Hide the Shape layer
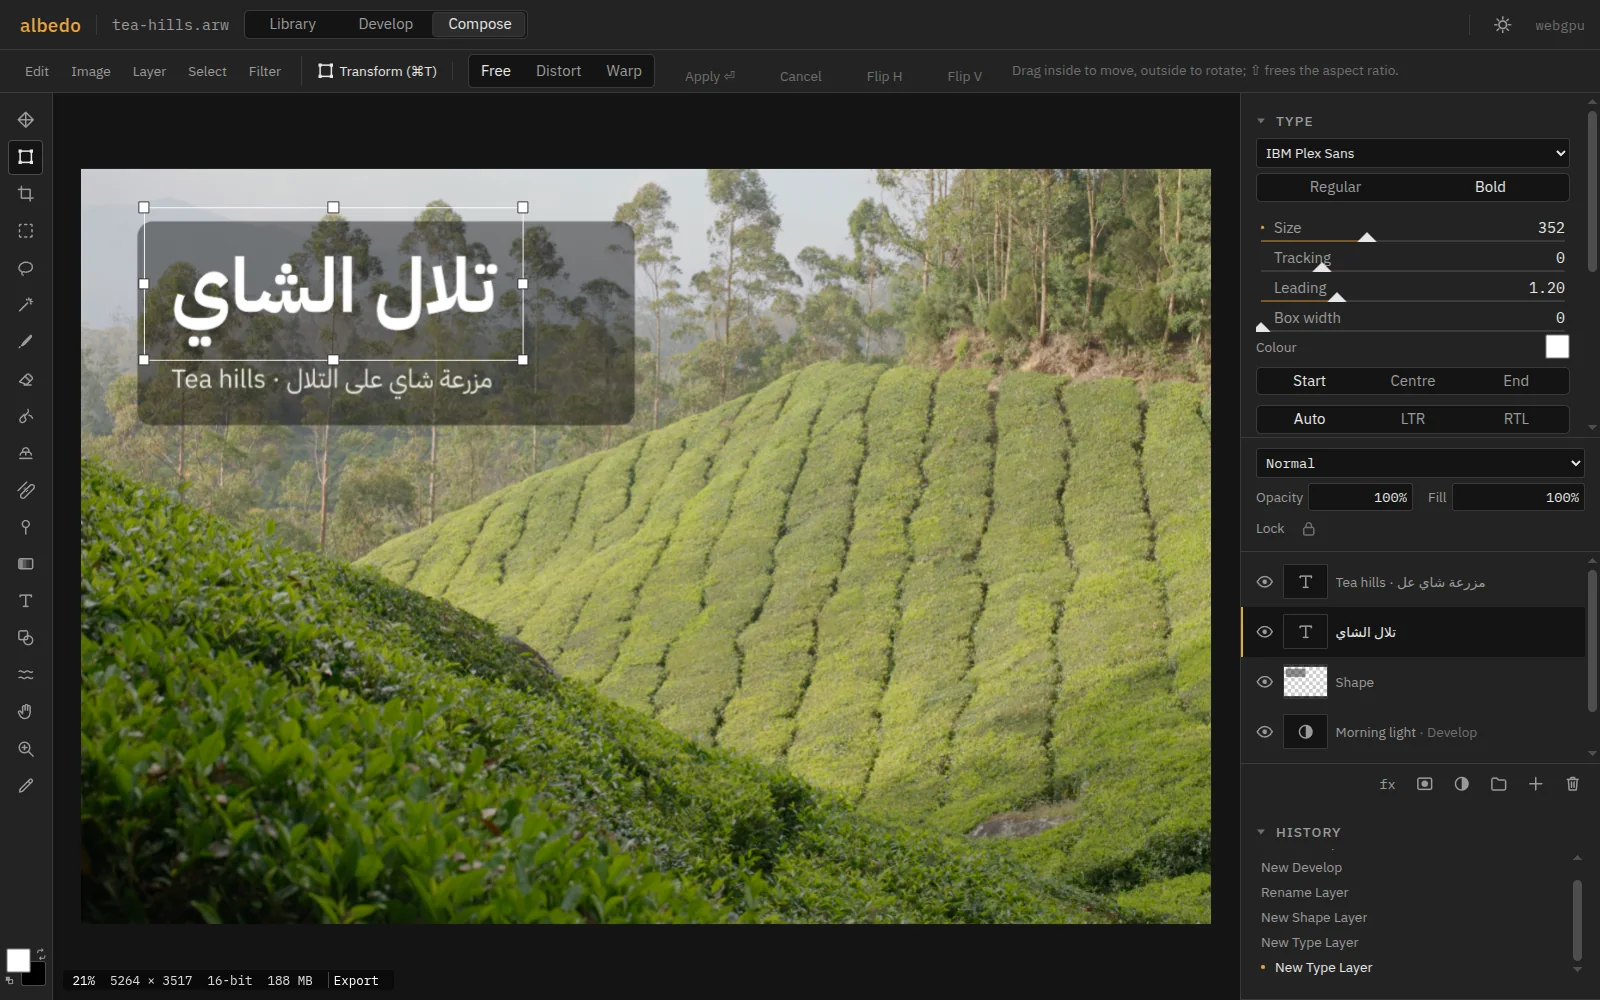This screenshot has height=1000, width=1600. click(x=1265, y=682)
